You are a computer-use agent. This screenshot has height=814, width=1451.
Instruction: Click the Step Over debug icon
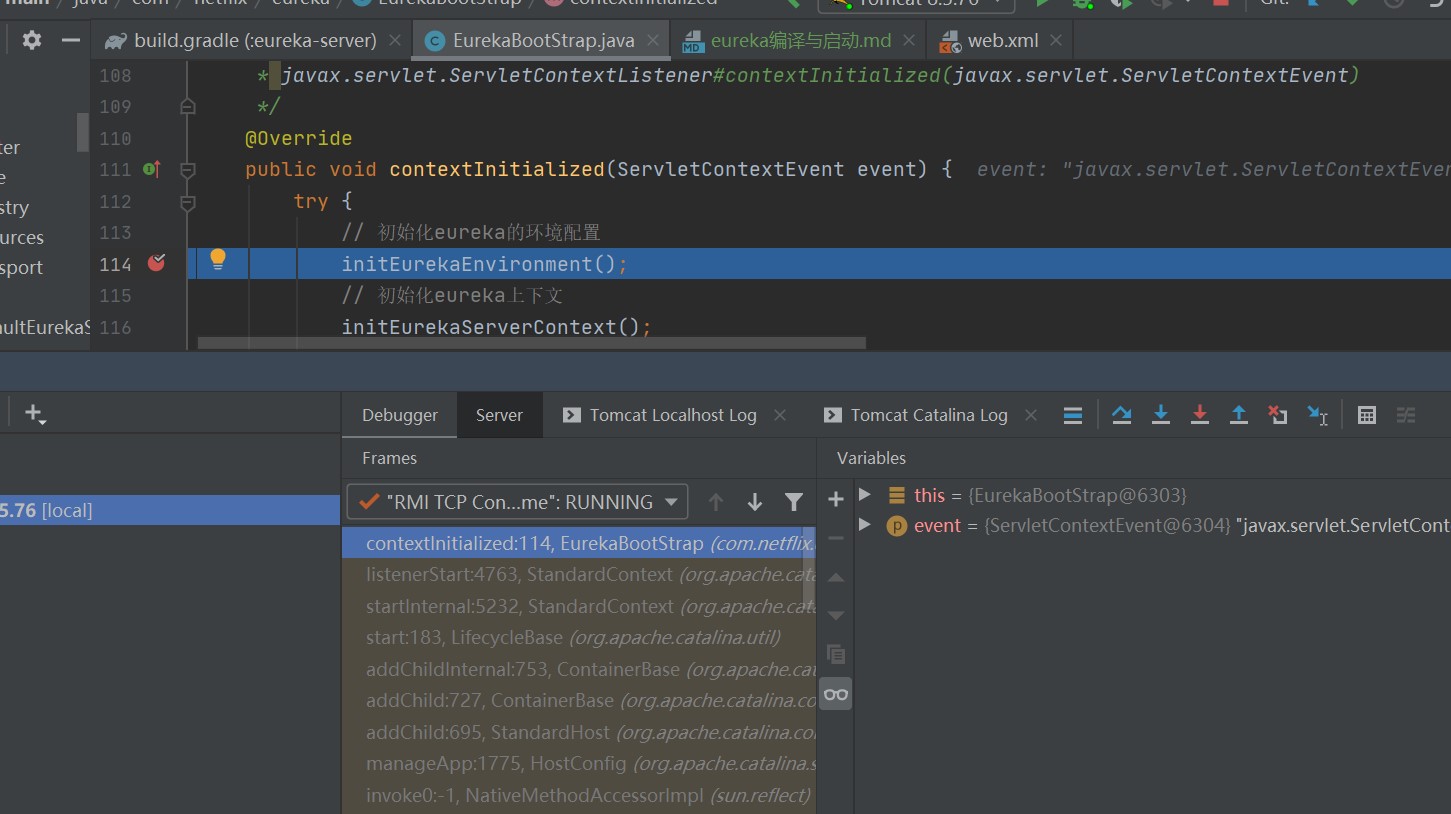click(1122, 415)
